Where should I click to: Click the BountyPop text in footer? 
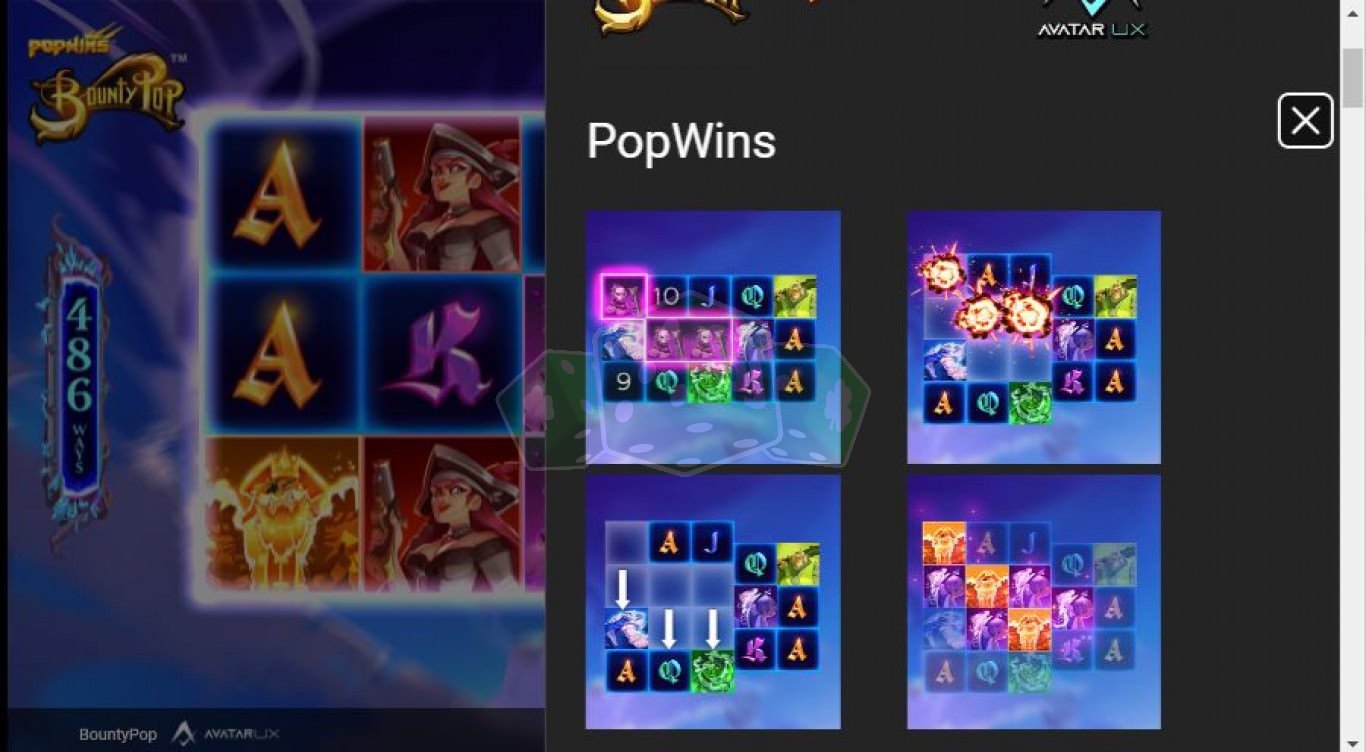click(x=118, y=734)
